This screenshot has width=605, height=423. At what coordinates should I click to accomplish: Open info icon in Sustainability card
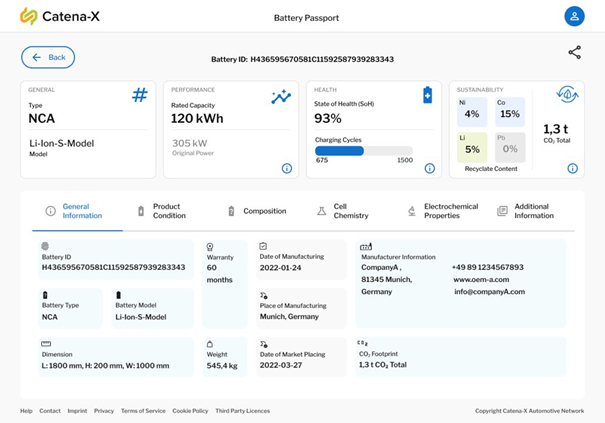pyautogui.click(x=573, y=168)
